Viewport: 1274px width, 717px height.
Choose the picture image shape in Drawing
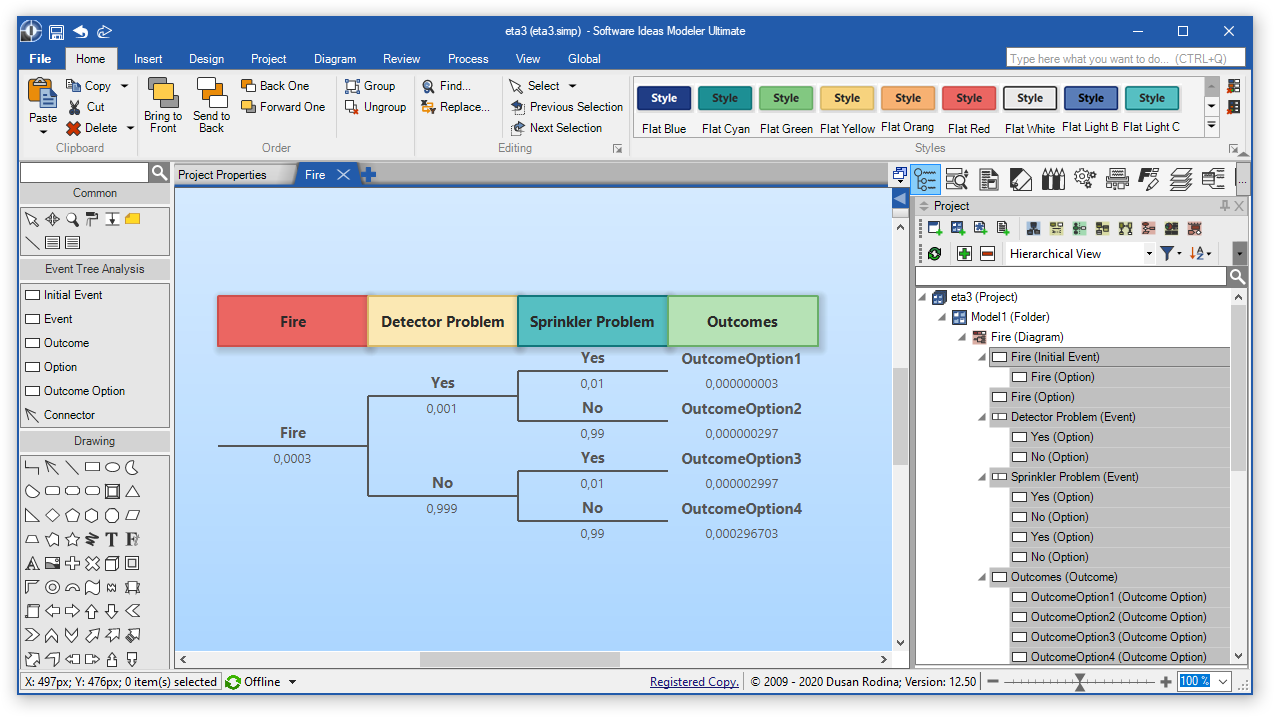tap(52, 563)
